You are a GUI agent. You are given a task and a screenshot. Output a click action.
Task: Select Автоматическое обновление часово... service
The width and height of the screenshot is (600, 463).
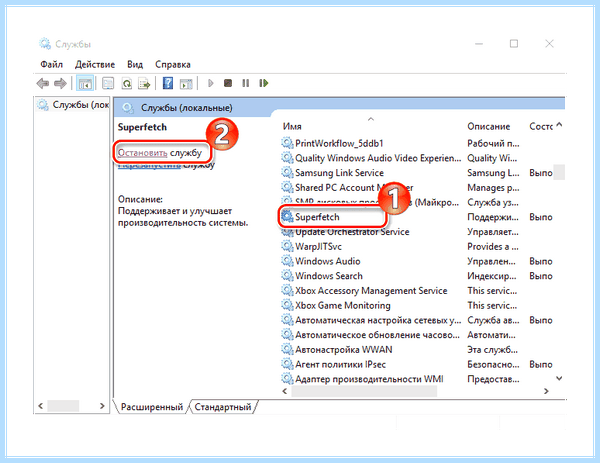[377, 335]
